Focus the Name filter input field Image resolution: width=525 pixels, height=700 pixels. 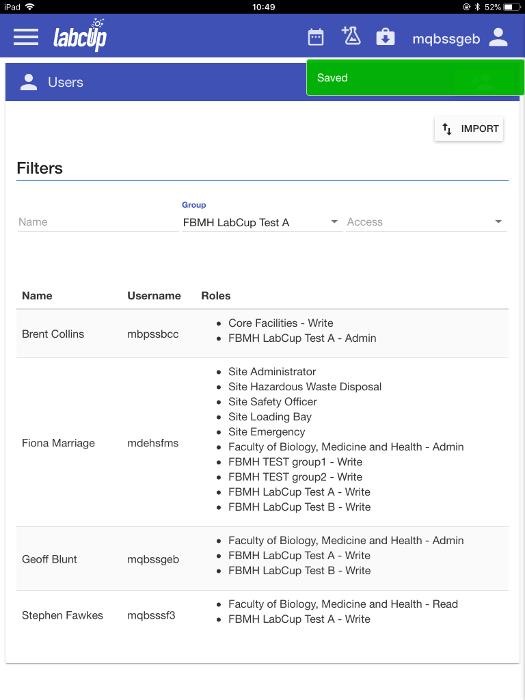(97, 222)
